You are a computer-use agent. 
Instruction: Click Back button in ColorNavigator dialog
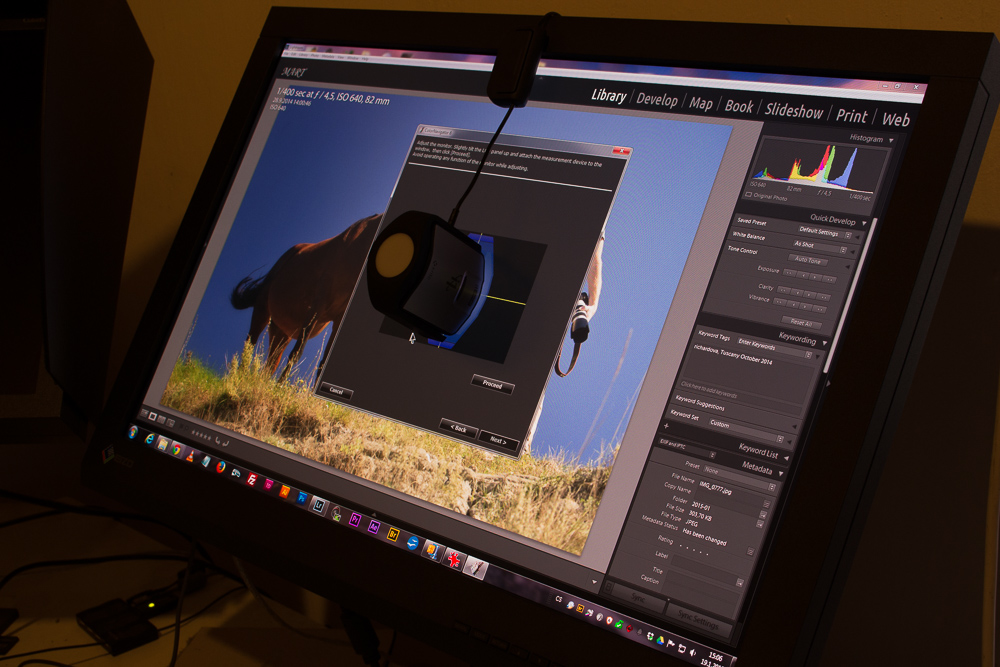pos(459,429)
